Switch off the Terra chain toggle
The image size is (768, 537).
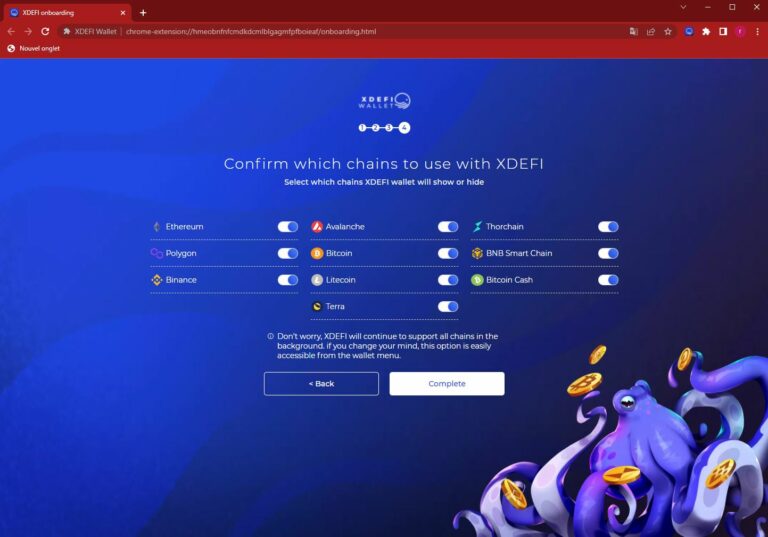point(448,306)
